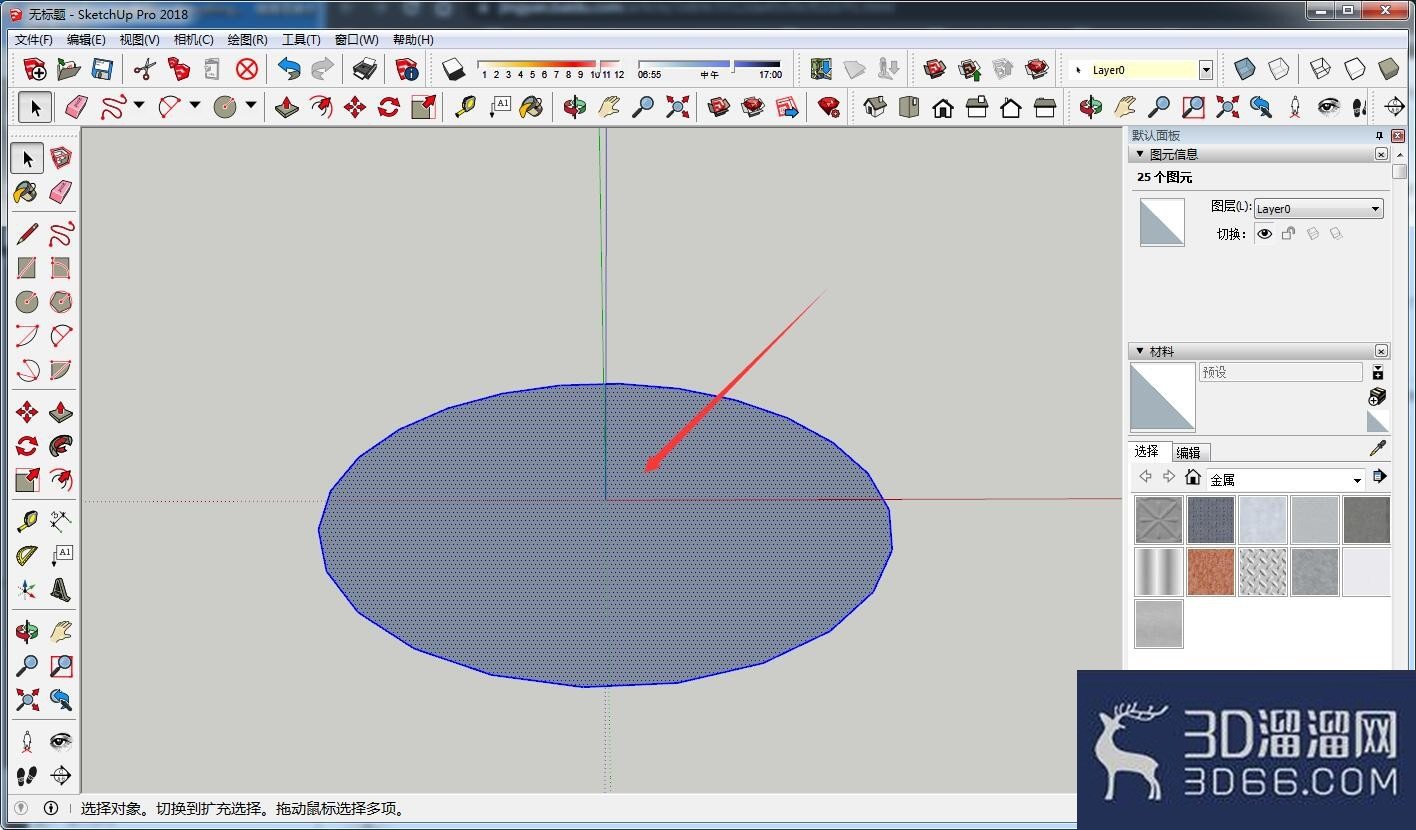Toggle the eye visibility icon in entity info
This screenshot has width=1416, height=830.
(1265, 234)
